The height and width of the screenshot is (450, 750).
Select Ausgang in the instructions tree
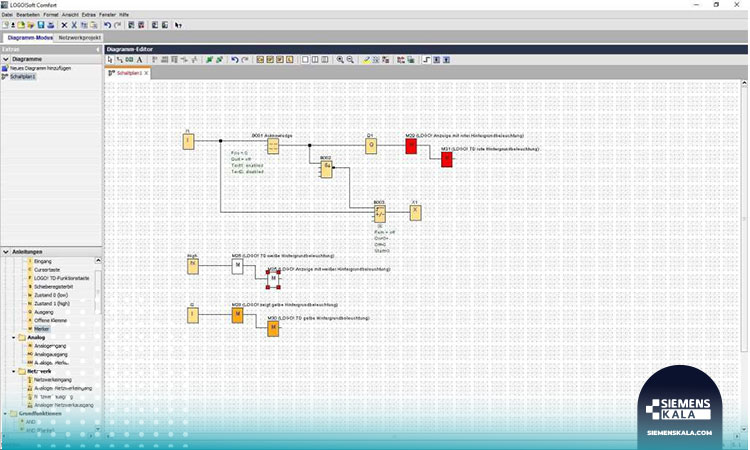click(x=44, y=312)
